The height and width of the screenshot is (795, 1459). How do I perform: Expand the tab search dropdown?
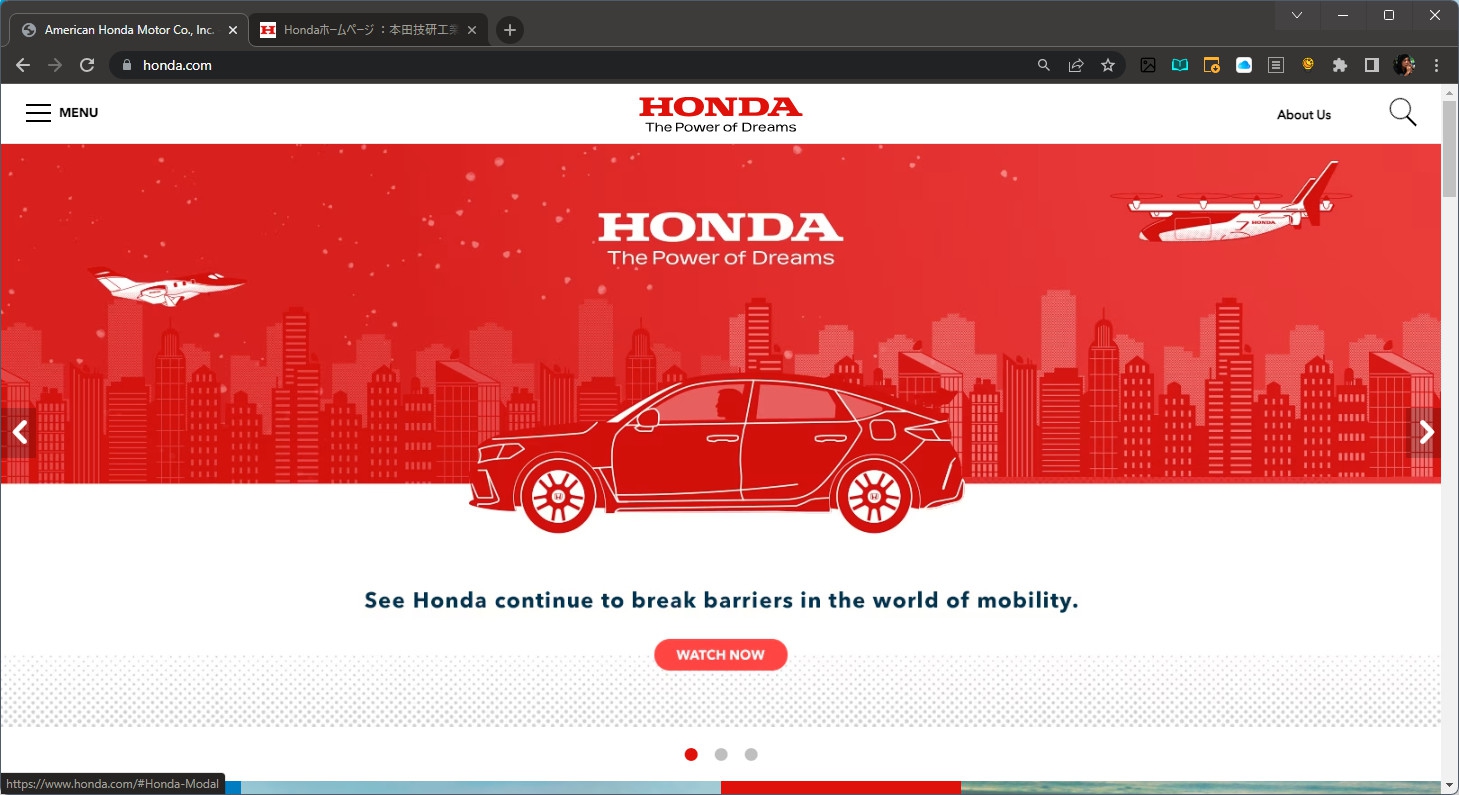(1297, 15)
